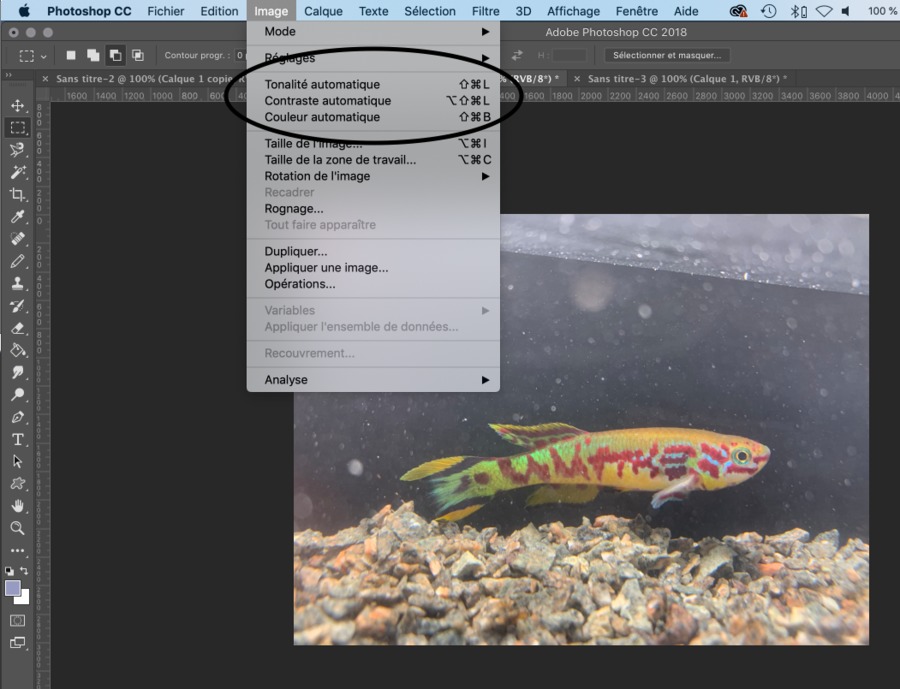Screen dimensions: 900x689
Task: Close the Sans titre-2 tab
Action: tap(45, 79)
